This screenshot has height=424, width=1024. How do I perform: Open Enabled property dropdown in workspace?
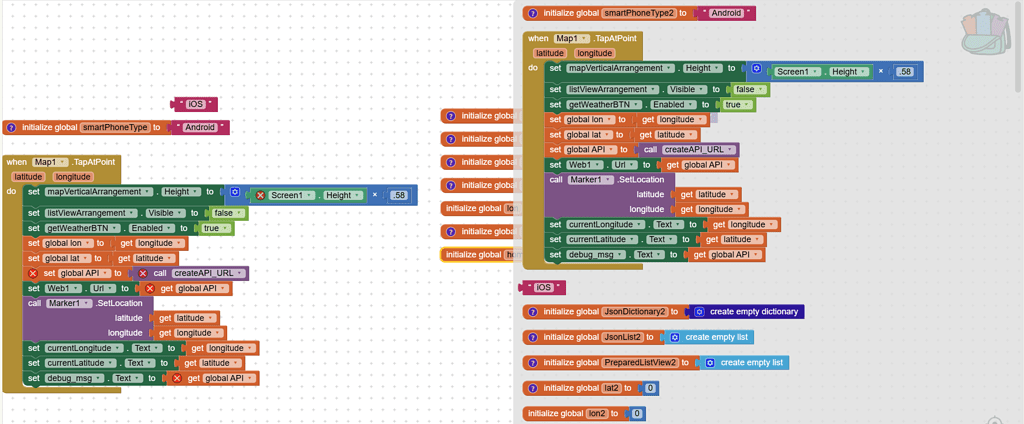[x=154, y=228]
